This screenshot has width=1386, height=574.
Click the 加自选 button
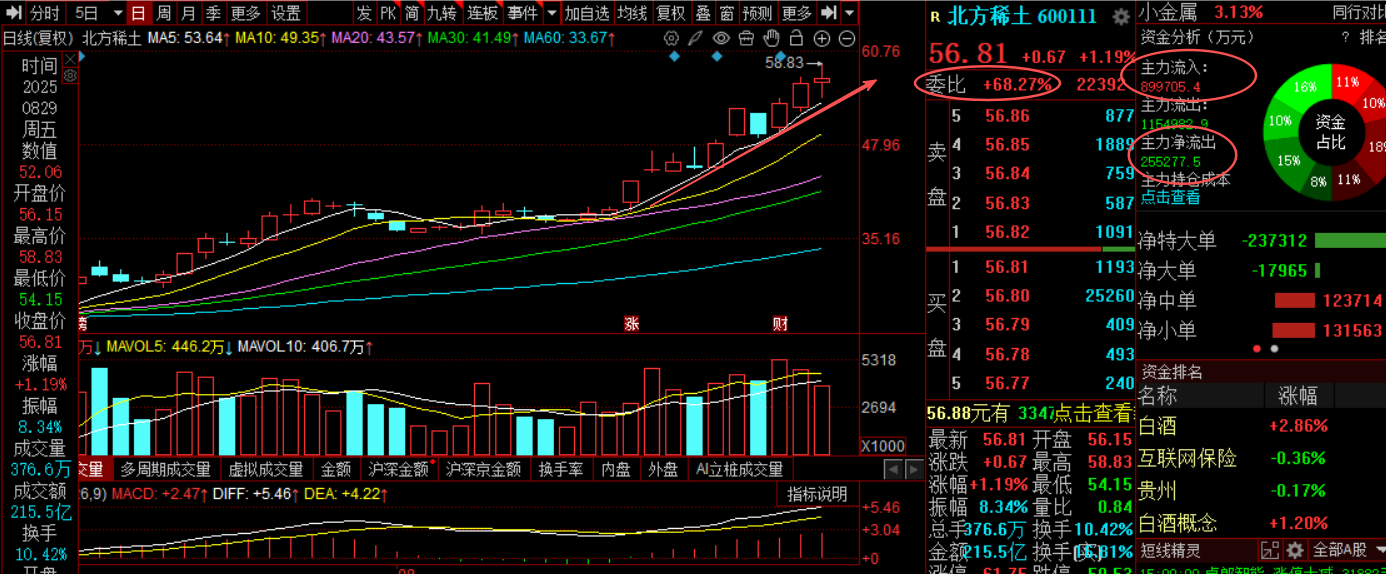[x=586, y=13]
